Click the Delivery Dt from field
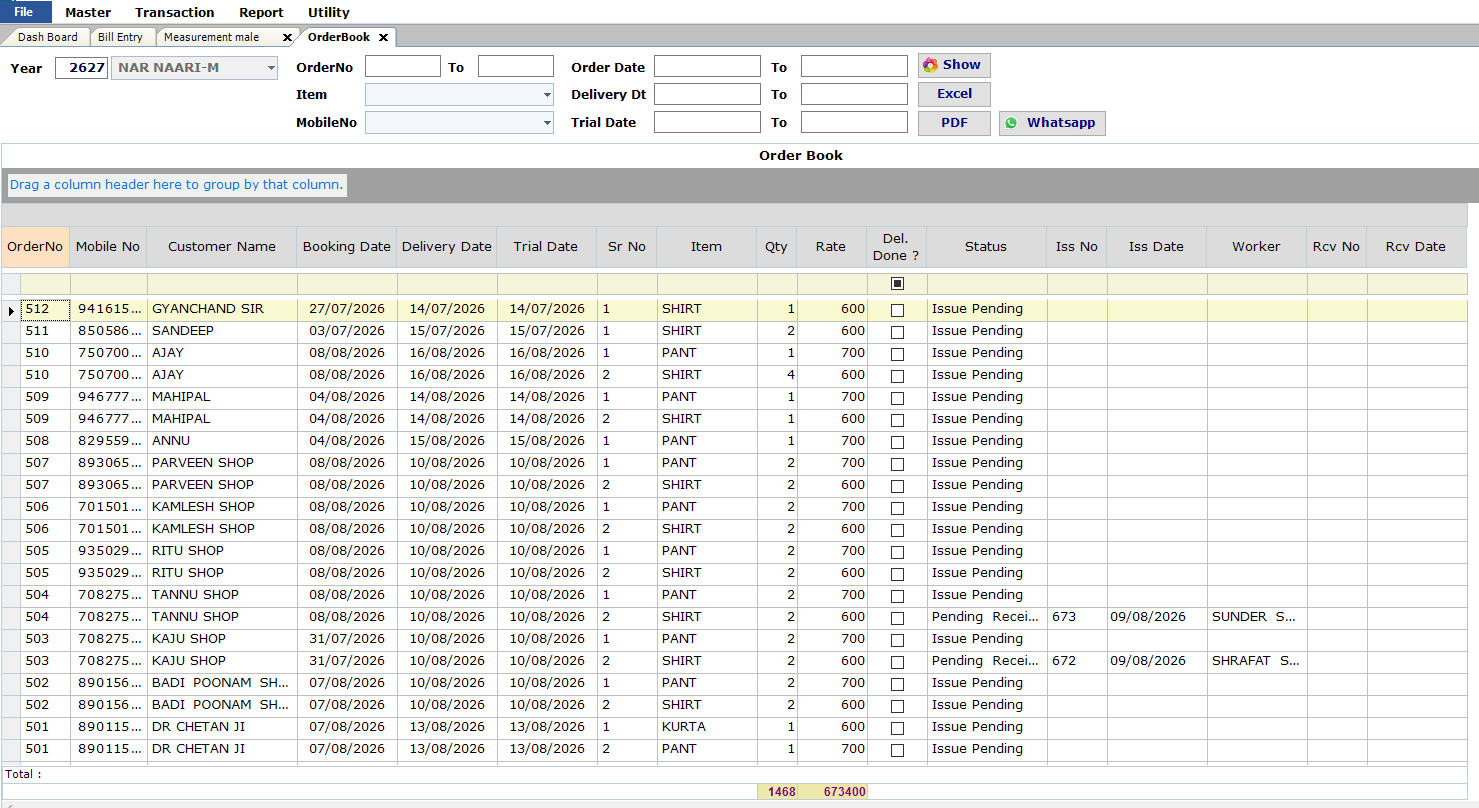 click(707, 94)
